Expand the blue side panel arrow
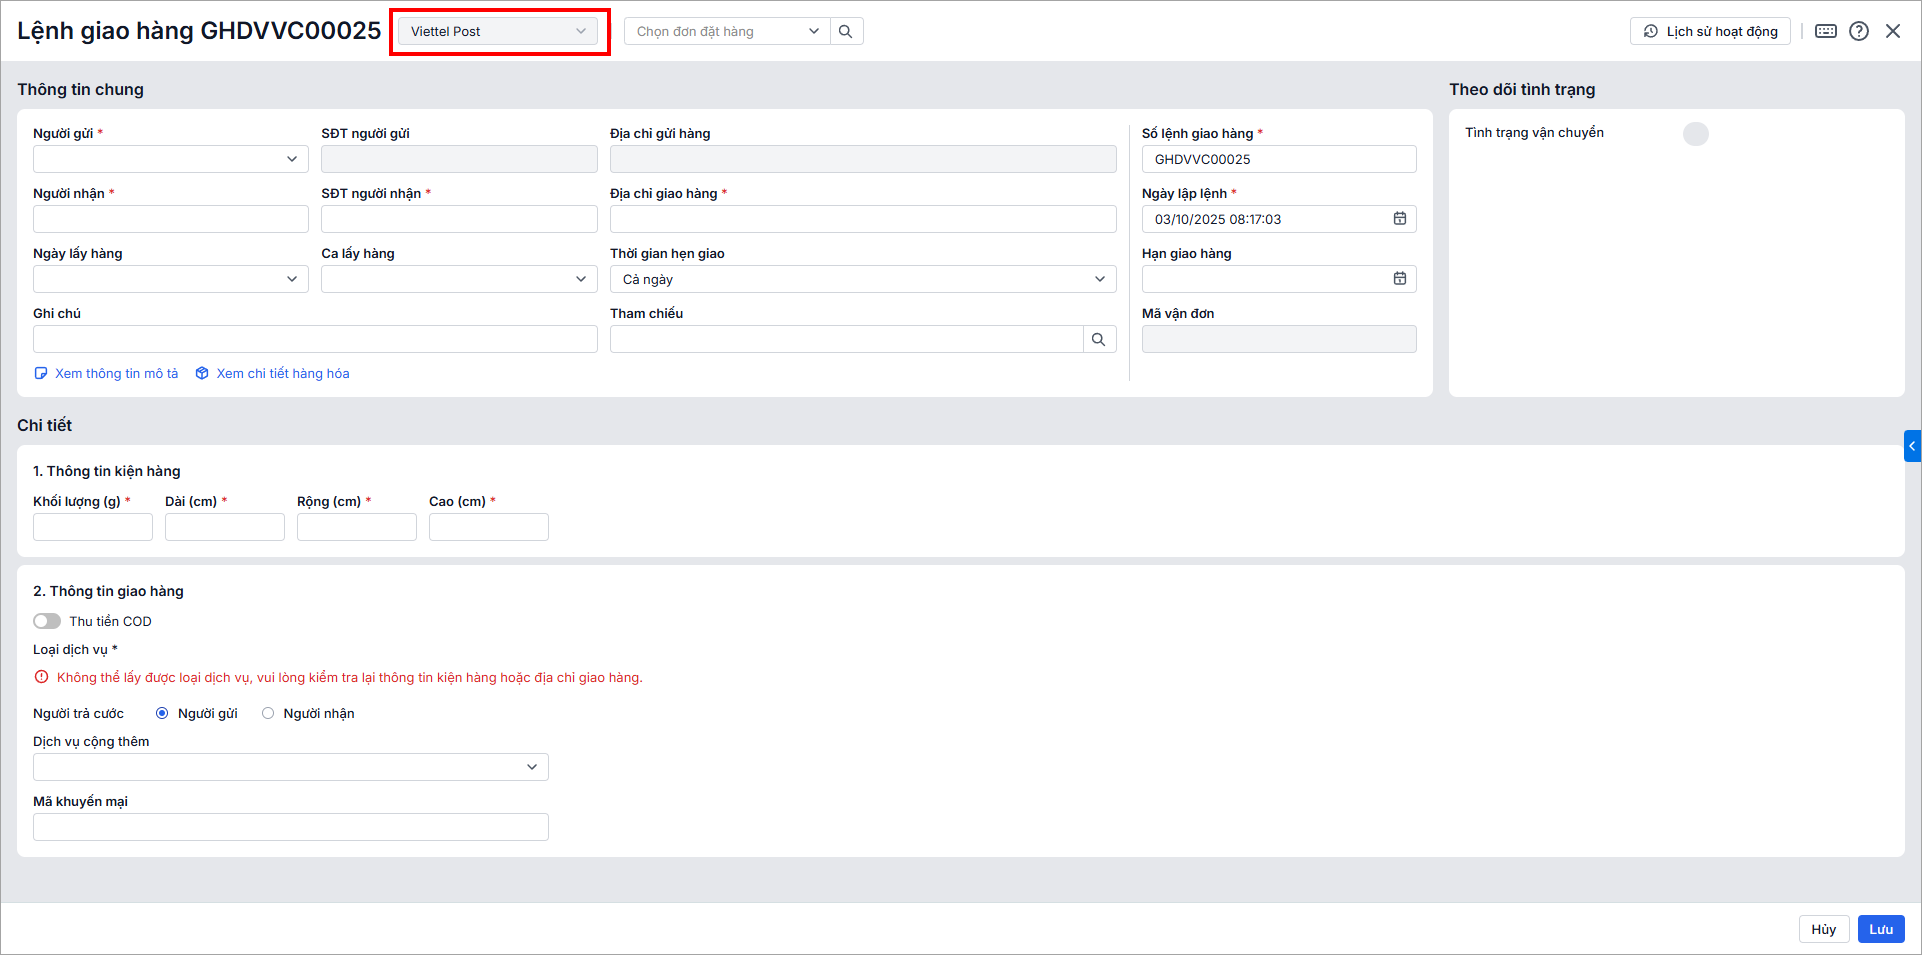Image resolution: width=1922 pixels, height=955 pixels. pyautogui.click(x=1912, y=446)
